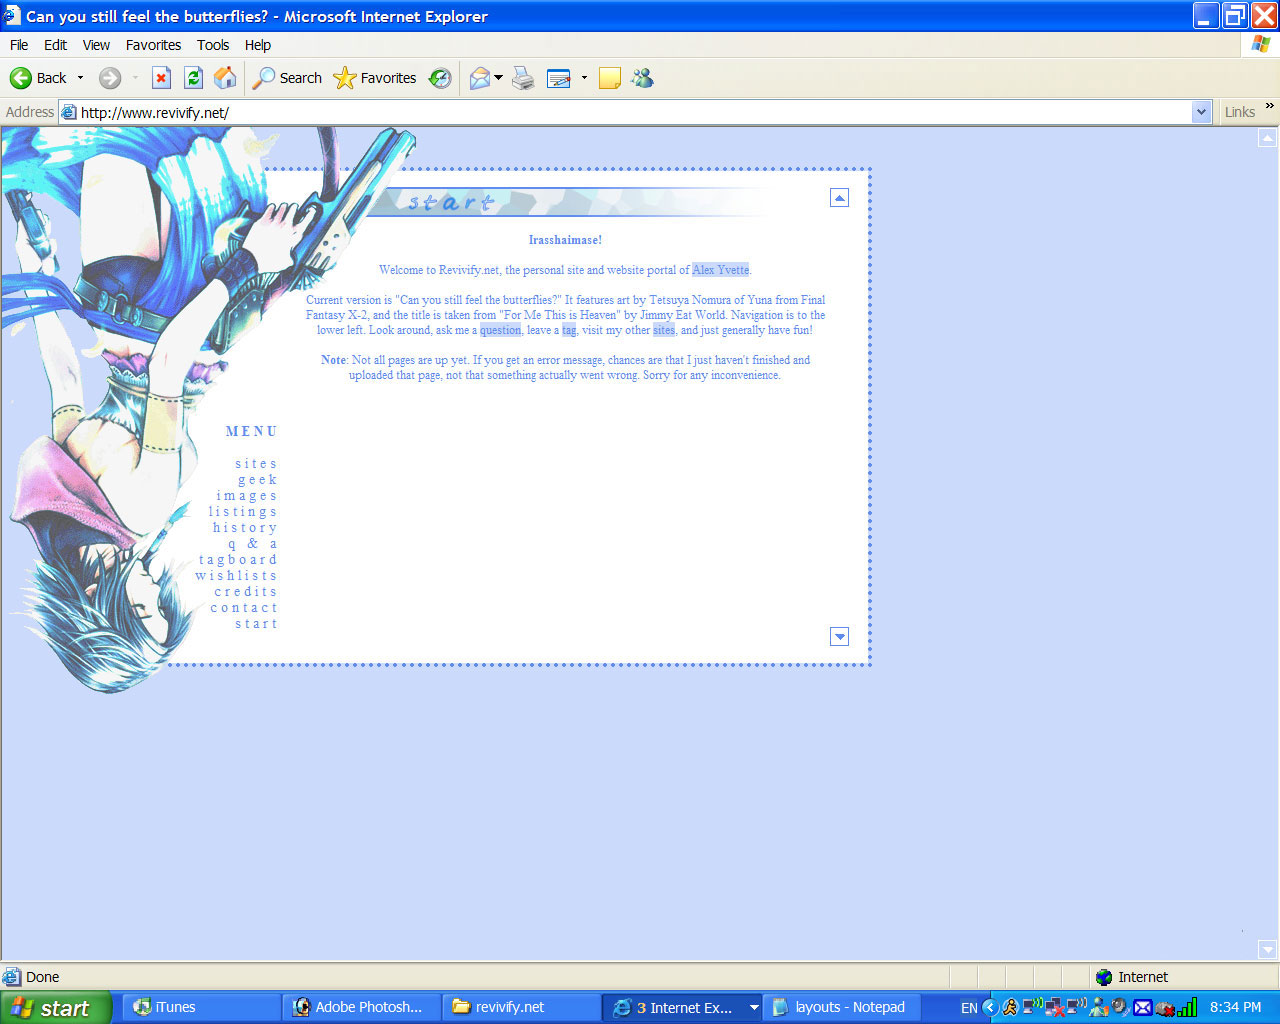
Task: Open the View menu
Action: coord(96,45)
